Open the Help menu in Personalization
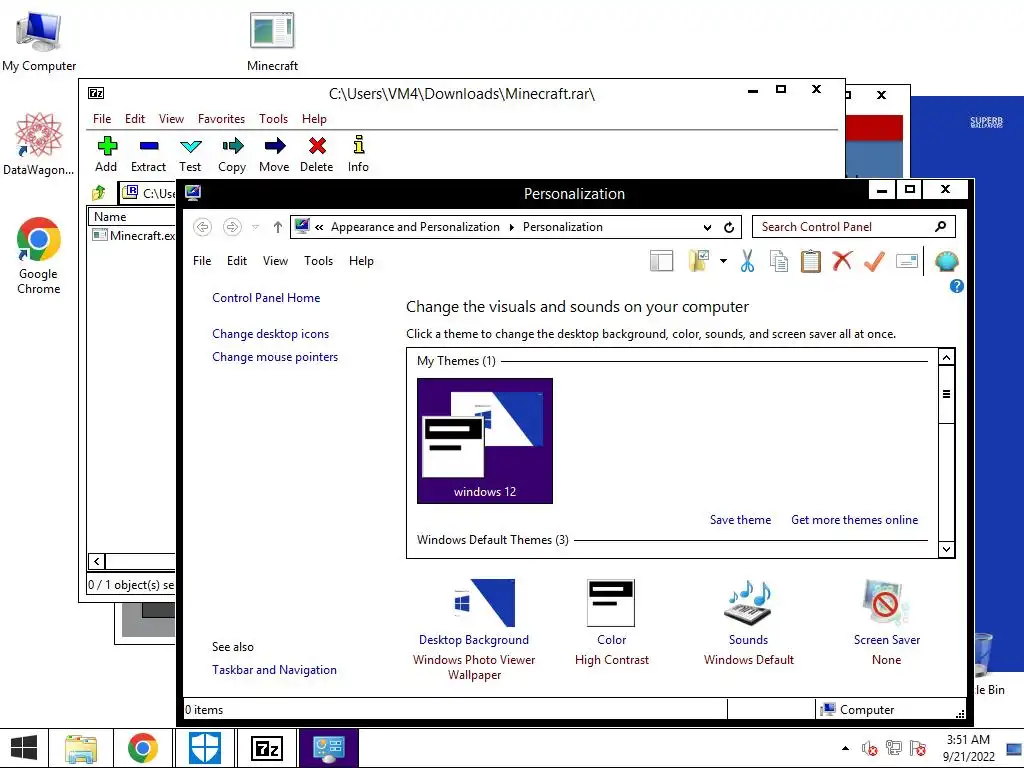The width and height of the screenshot is (1024, 768). point(361,261)
